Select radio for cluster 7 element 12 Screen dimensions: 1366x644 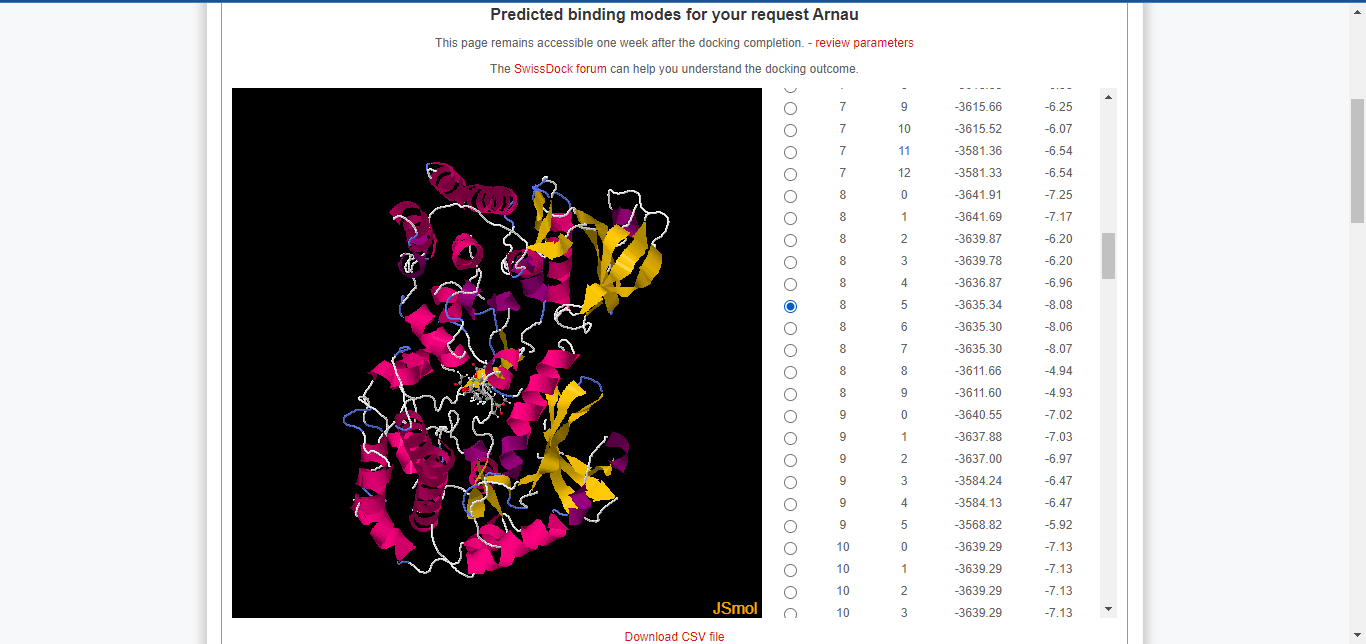click(x=791, y=174)
